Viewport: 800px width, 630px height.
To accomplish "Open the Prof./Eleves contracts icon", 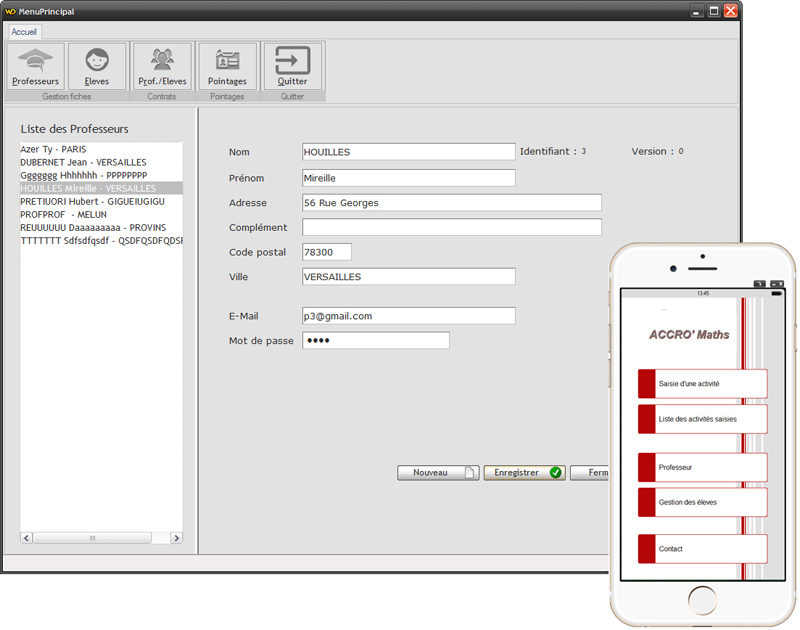I will 162,66.
